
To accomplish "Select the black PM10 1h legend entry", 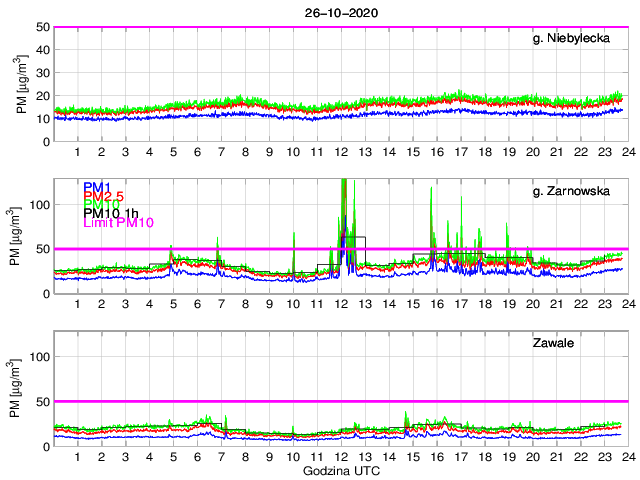I will pyautogui.click(x=114, y=217).
